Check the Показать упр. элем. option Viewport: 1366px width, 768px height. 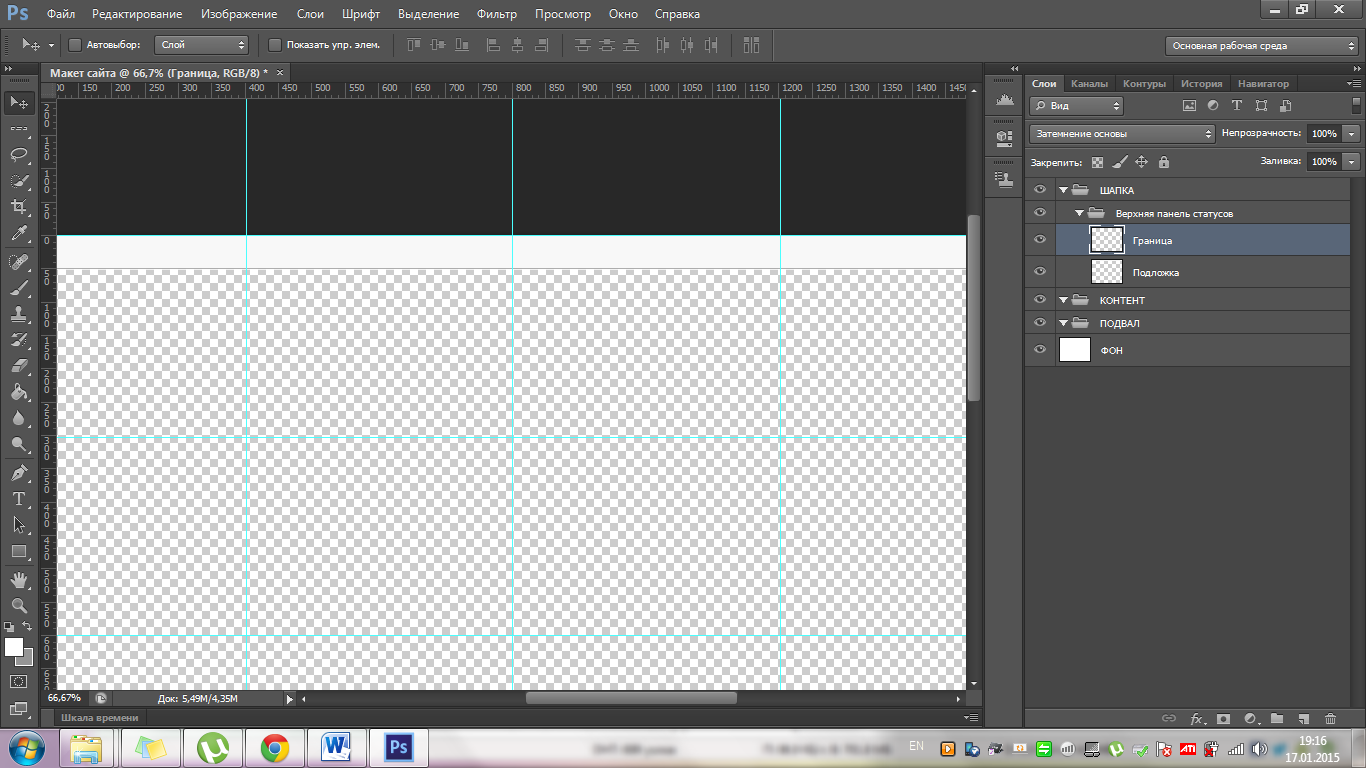point(275,45)
